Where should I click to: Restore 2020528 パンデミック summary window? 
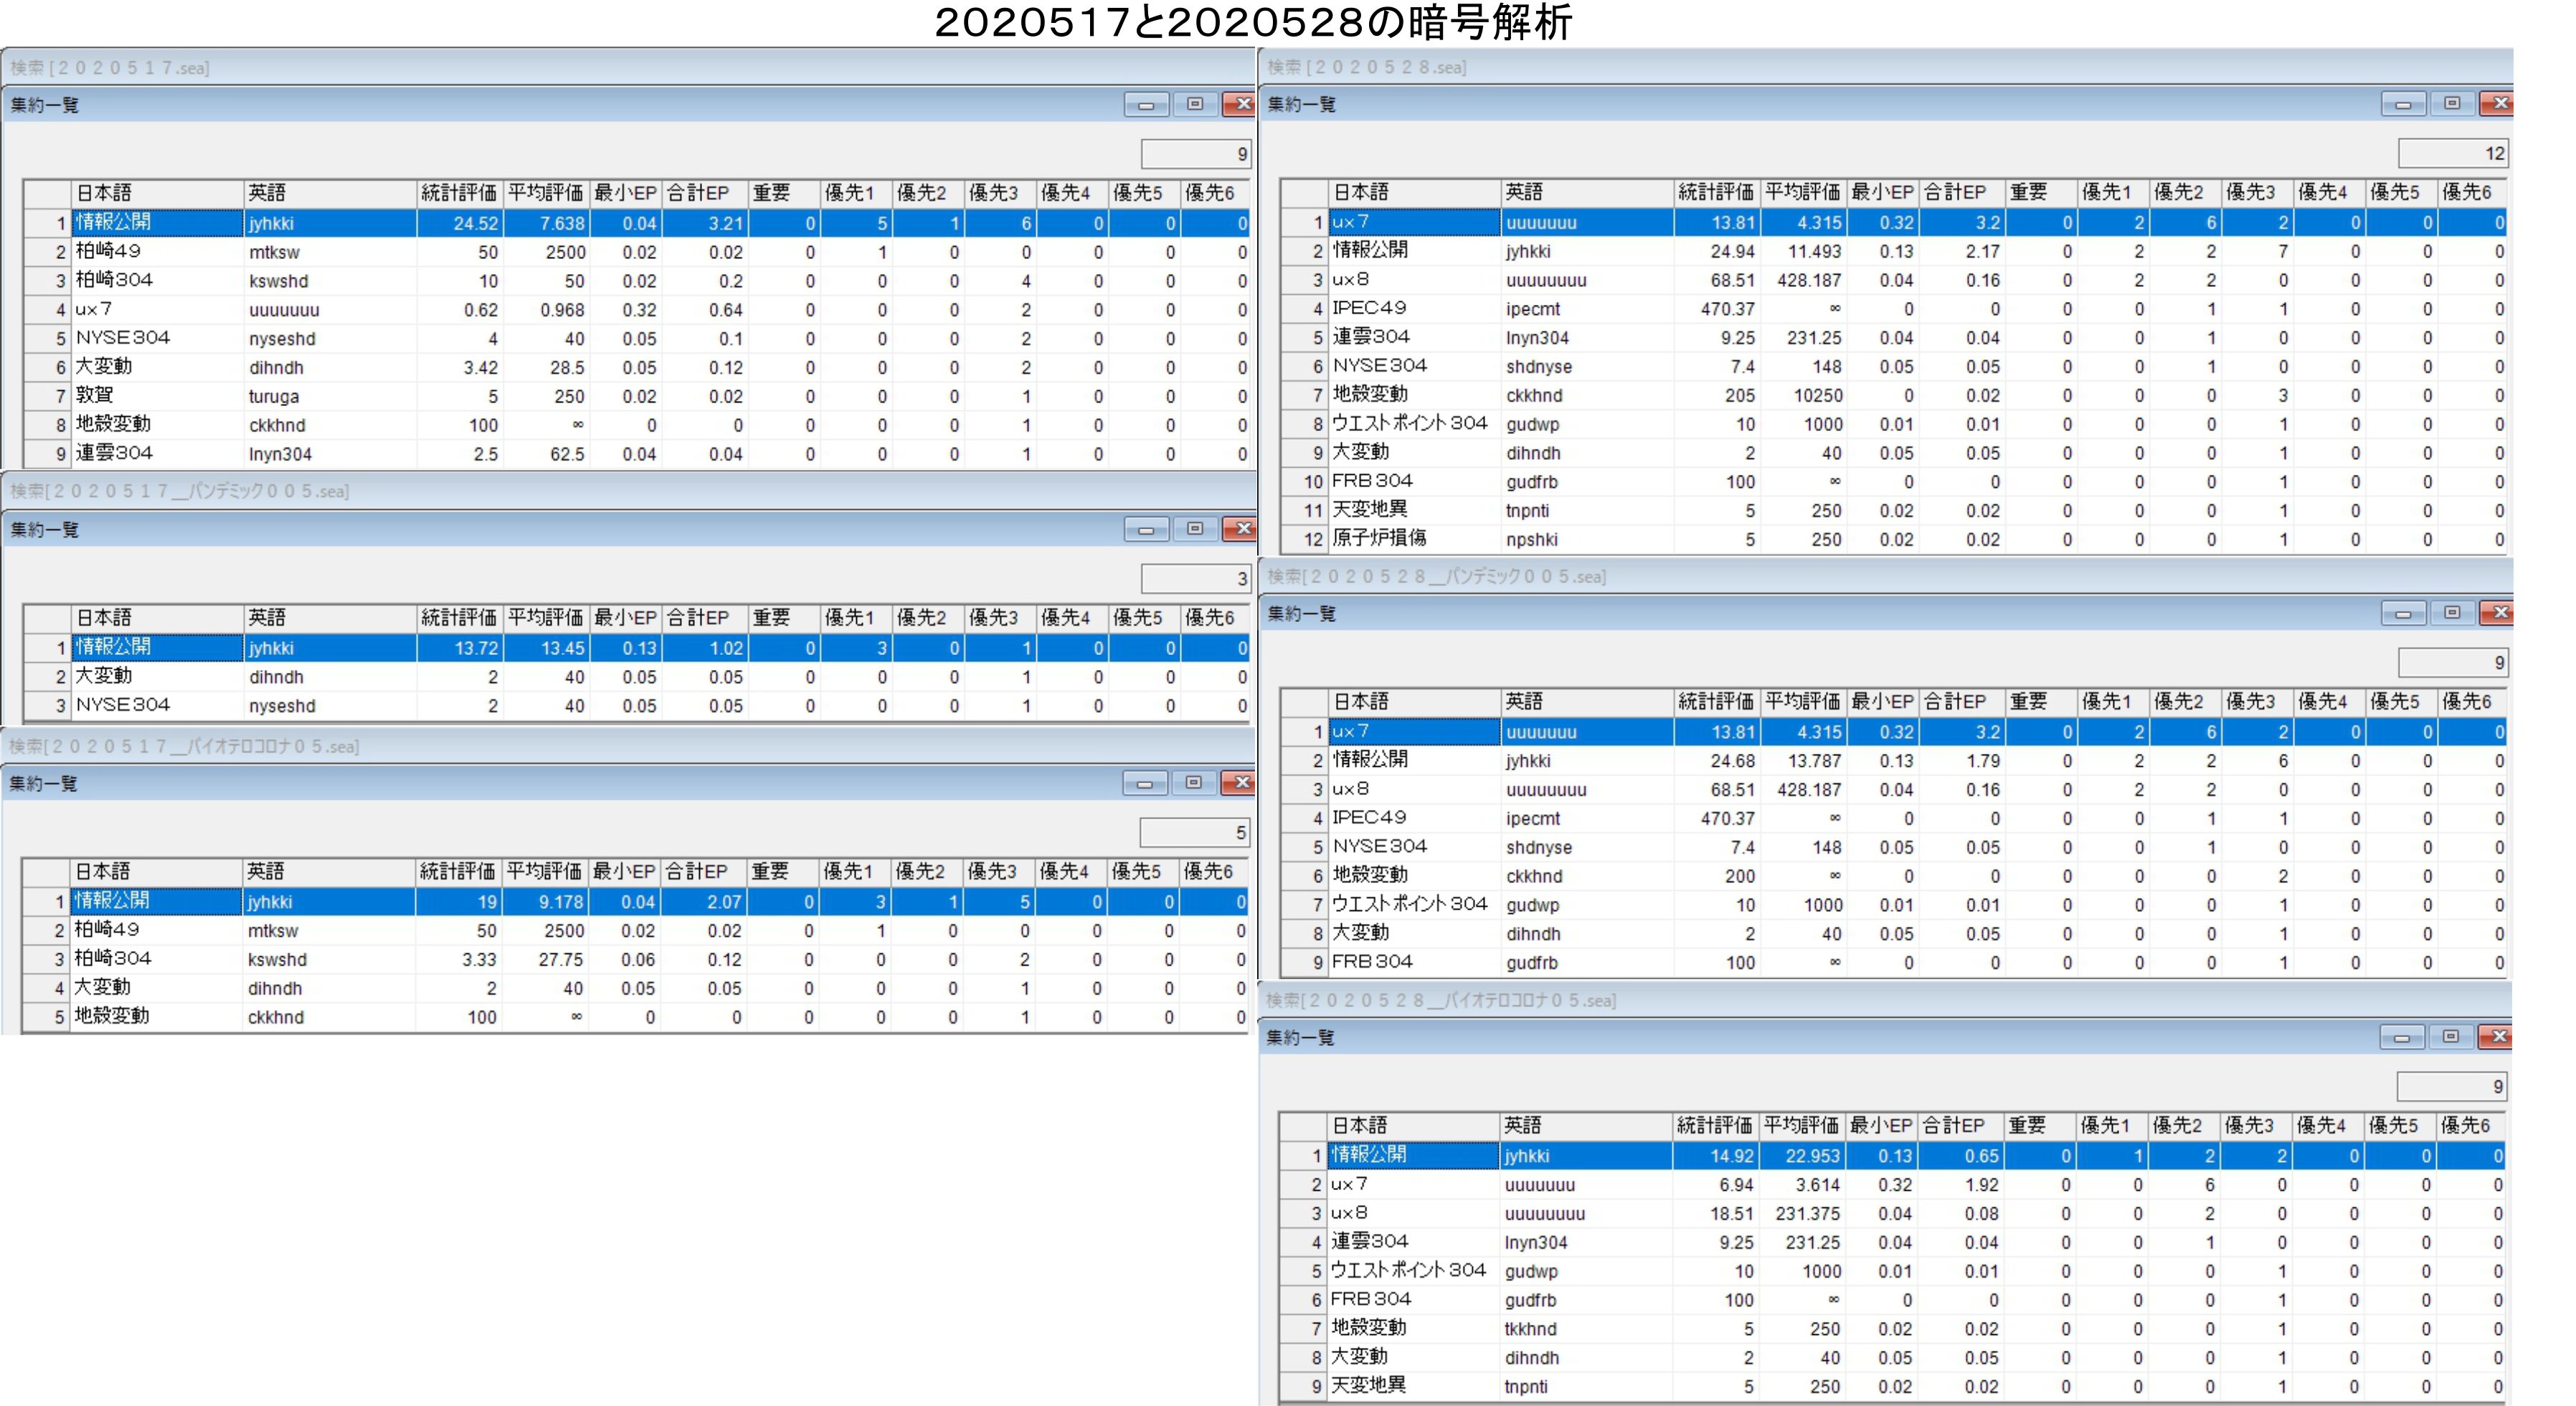coord(2452,612)
